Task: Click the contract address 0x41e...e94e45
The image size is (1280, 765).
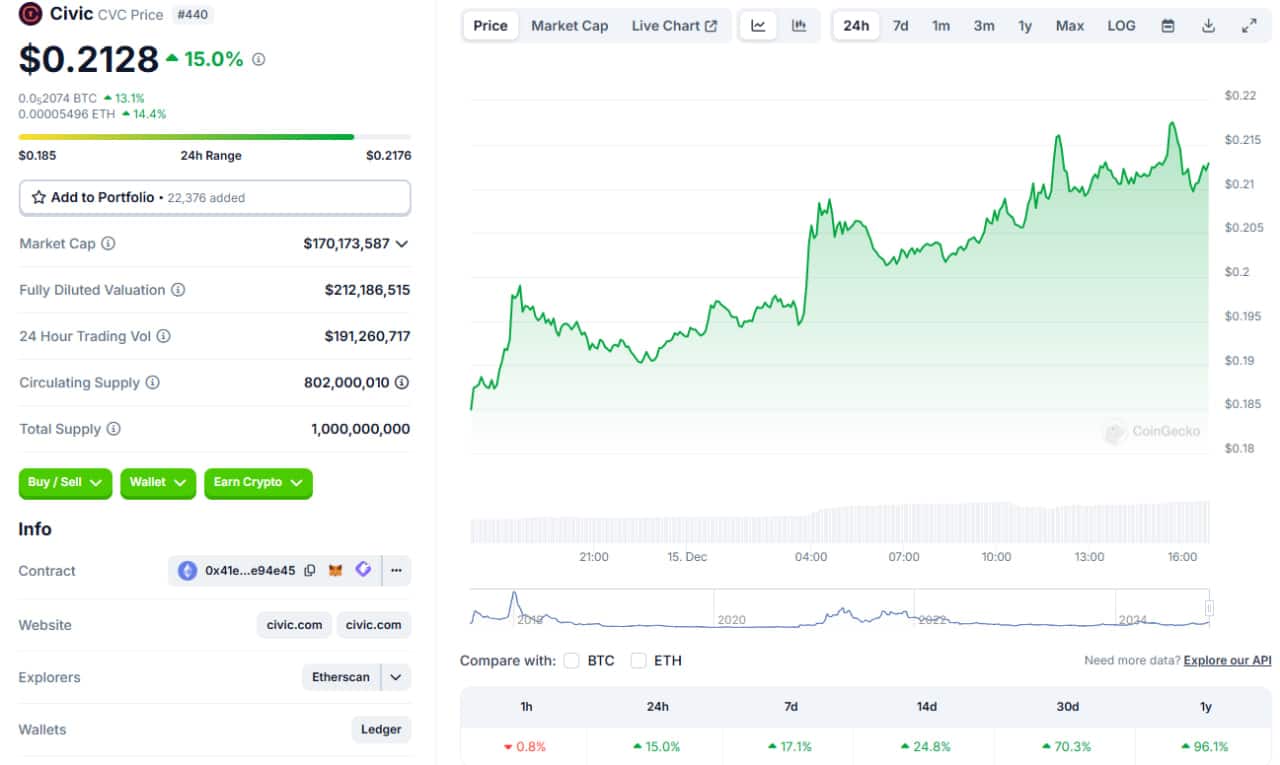Action: (x=250, y=571)
